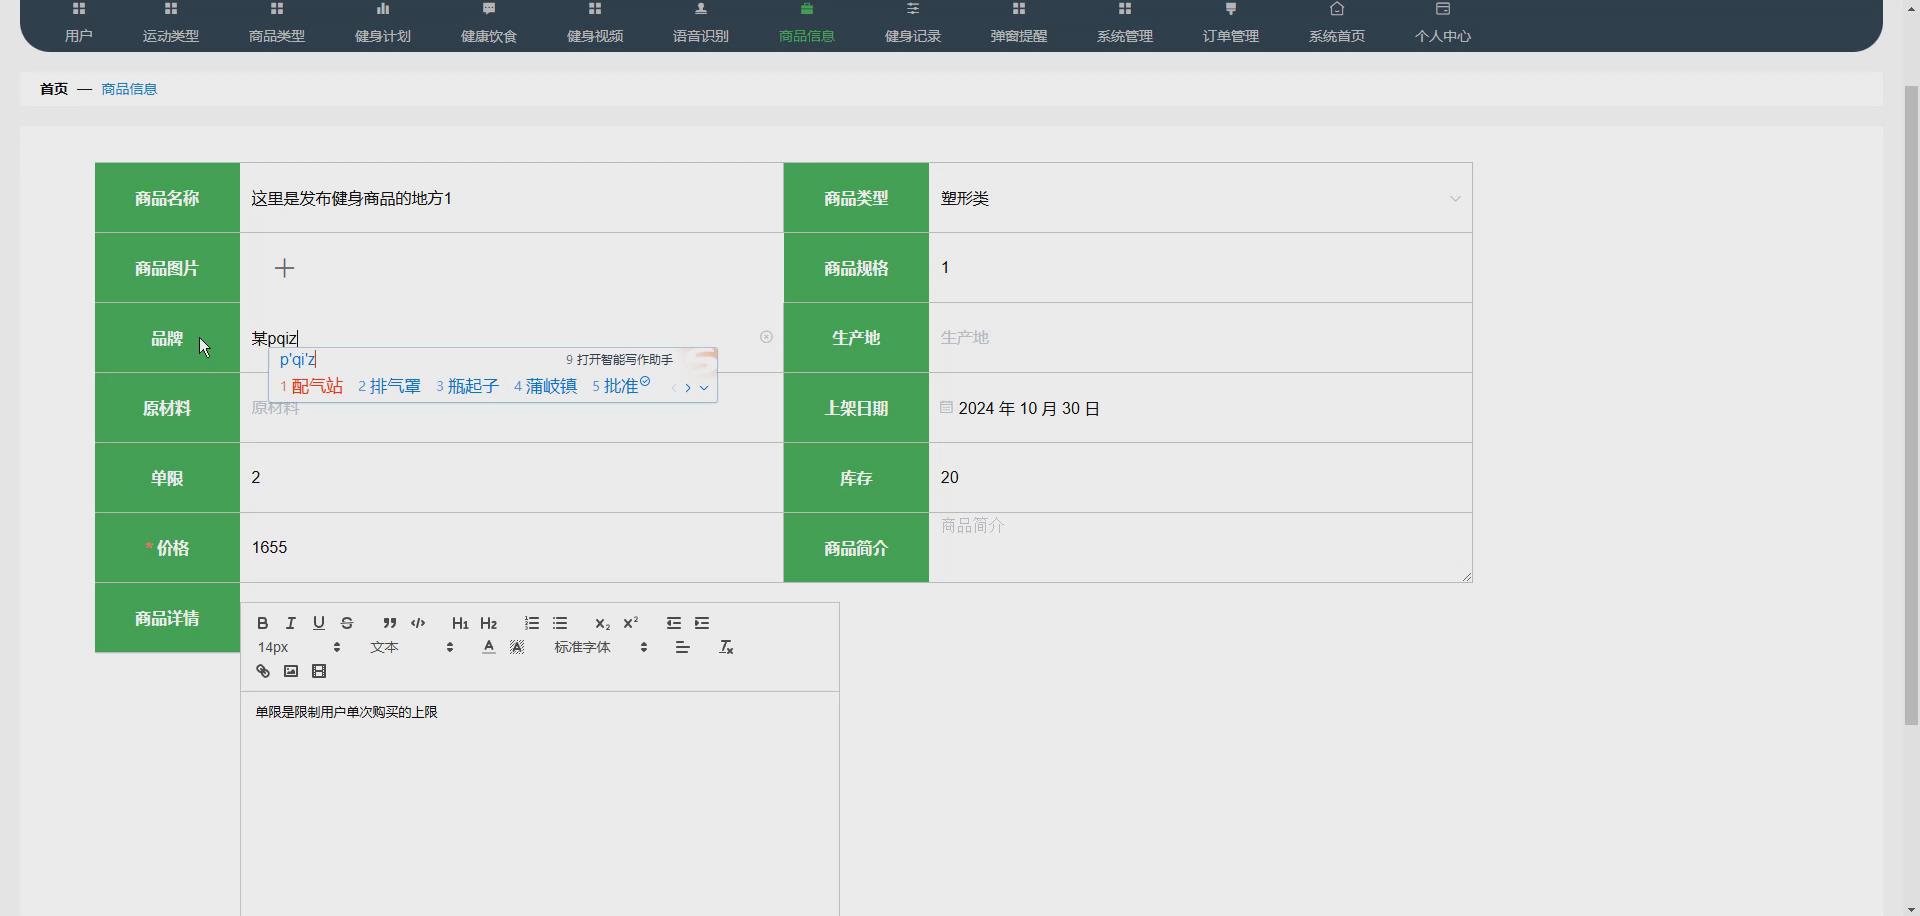Screen dimensions: 1920x916
Task: Open the text alignment options
Action: [682, 647]
